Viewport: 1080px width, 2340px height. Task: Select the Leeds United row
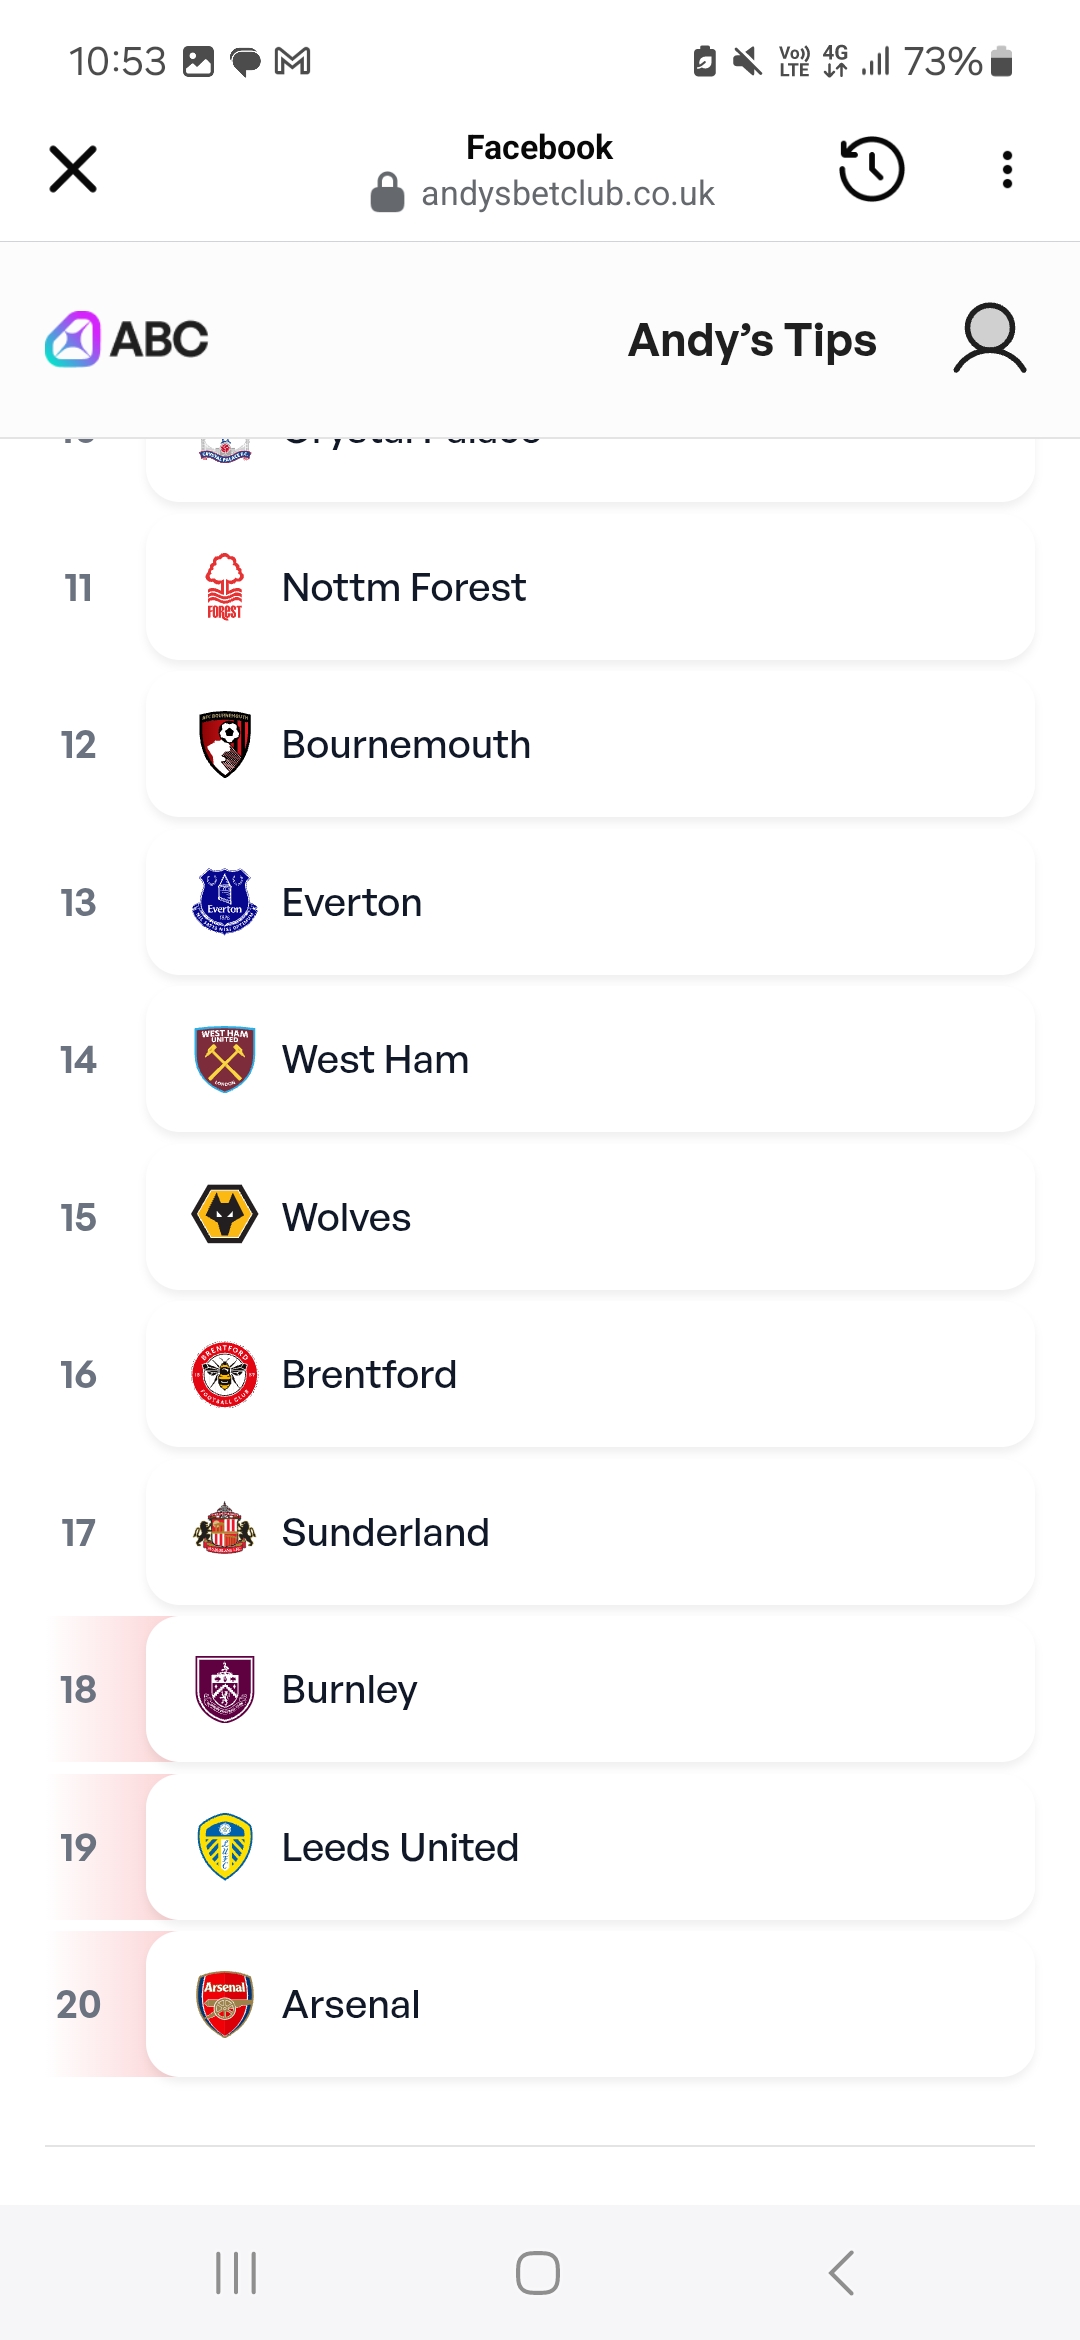pos(590,1847)
